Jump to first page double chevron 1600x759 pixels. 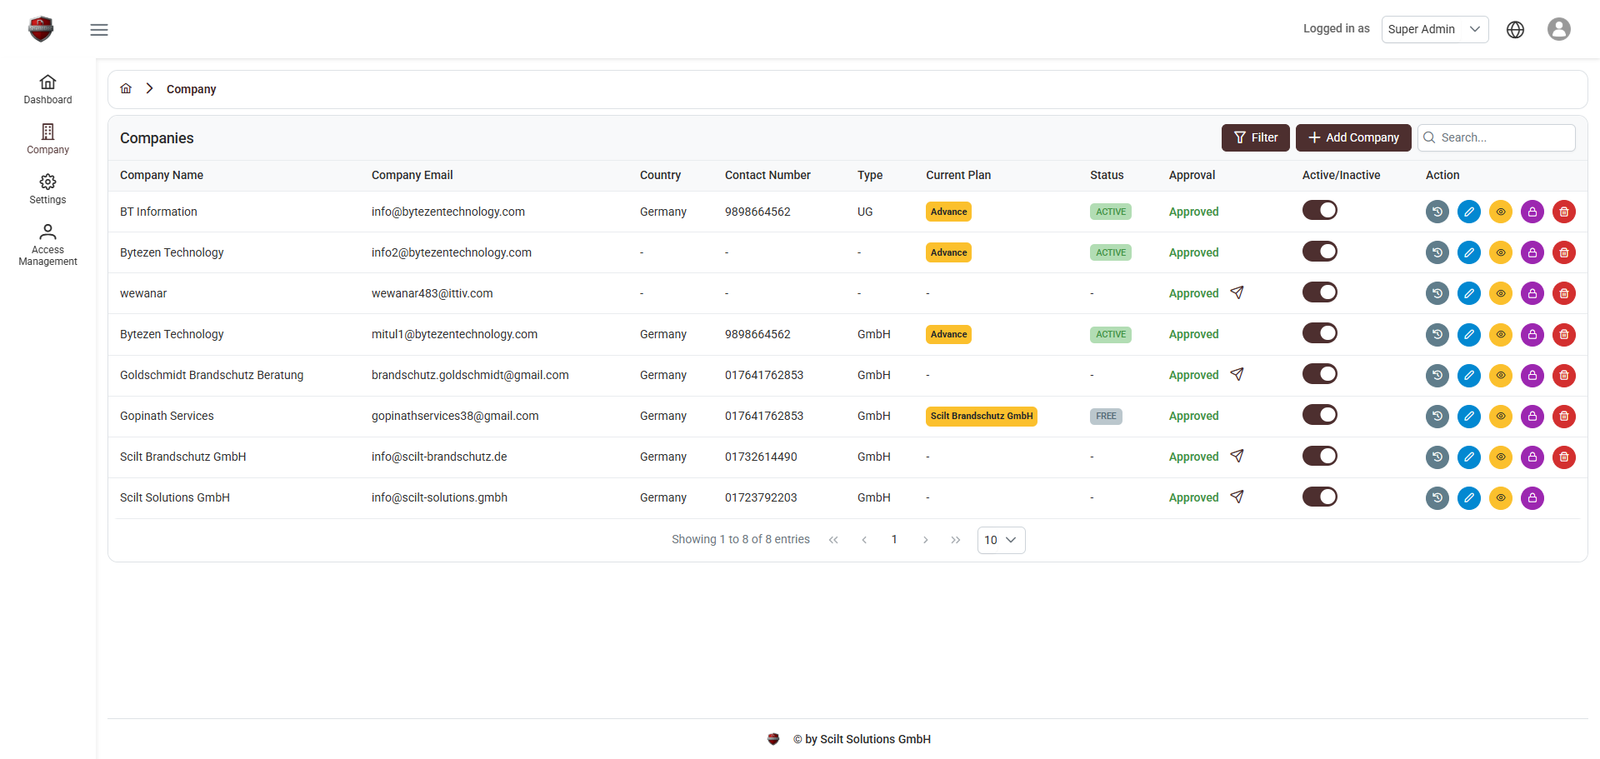pos(833,540)
